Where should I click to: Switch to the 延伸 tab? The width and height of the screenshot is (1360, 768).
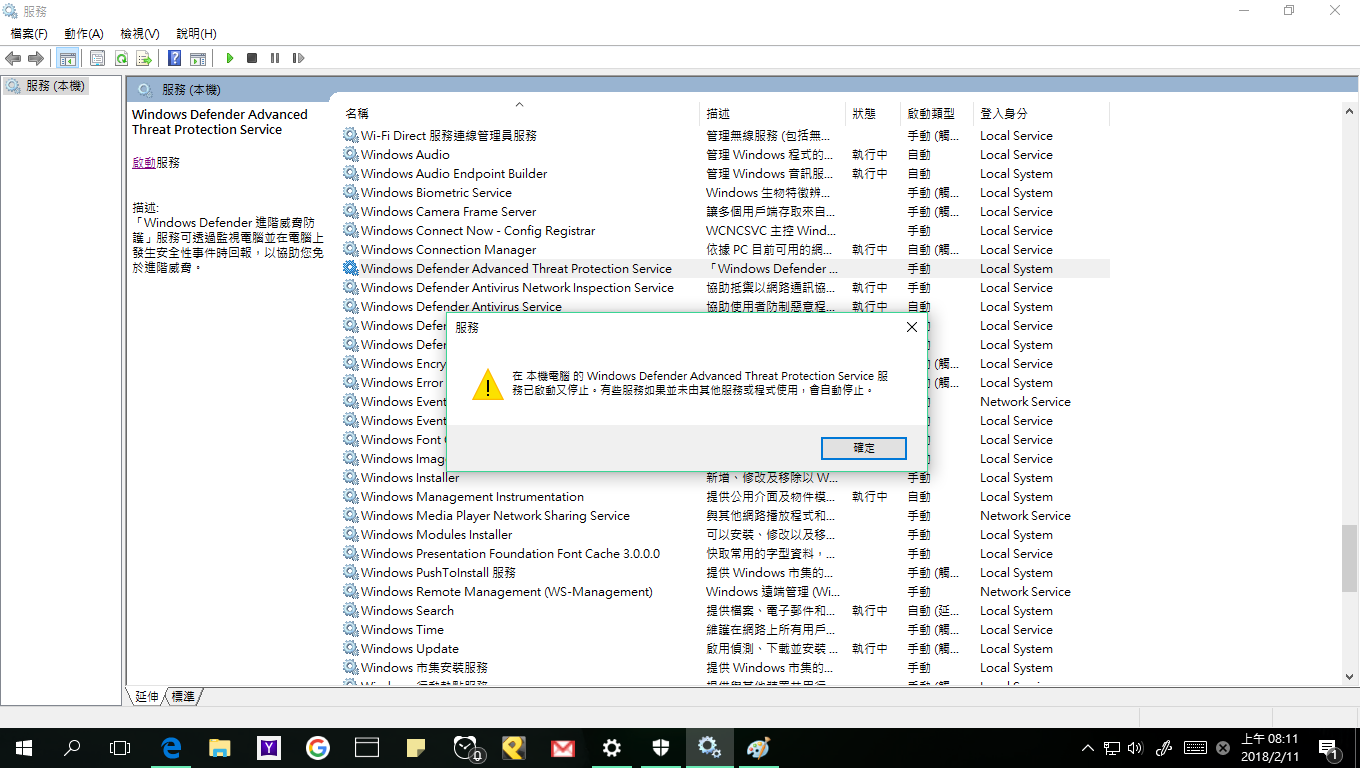click(147, 696)
